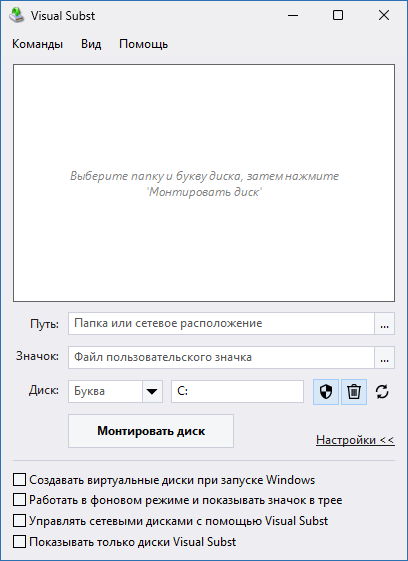Click the trash bin delete icon

pos(354,392)
